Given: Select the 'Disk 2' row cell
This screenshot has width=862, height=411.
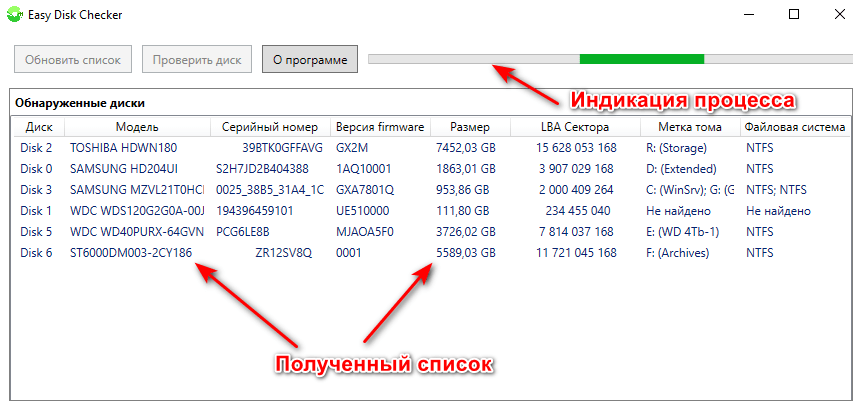Looking at the screenshot, I should [x=36, y=148].
